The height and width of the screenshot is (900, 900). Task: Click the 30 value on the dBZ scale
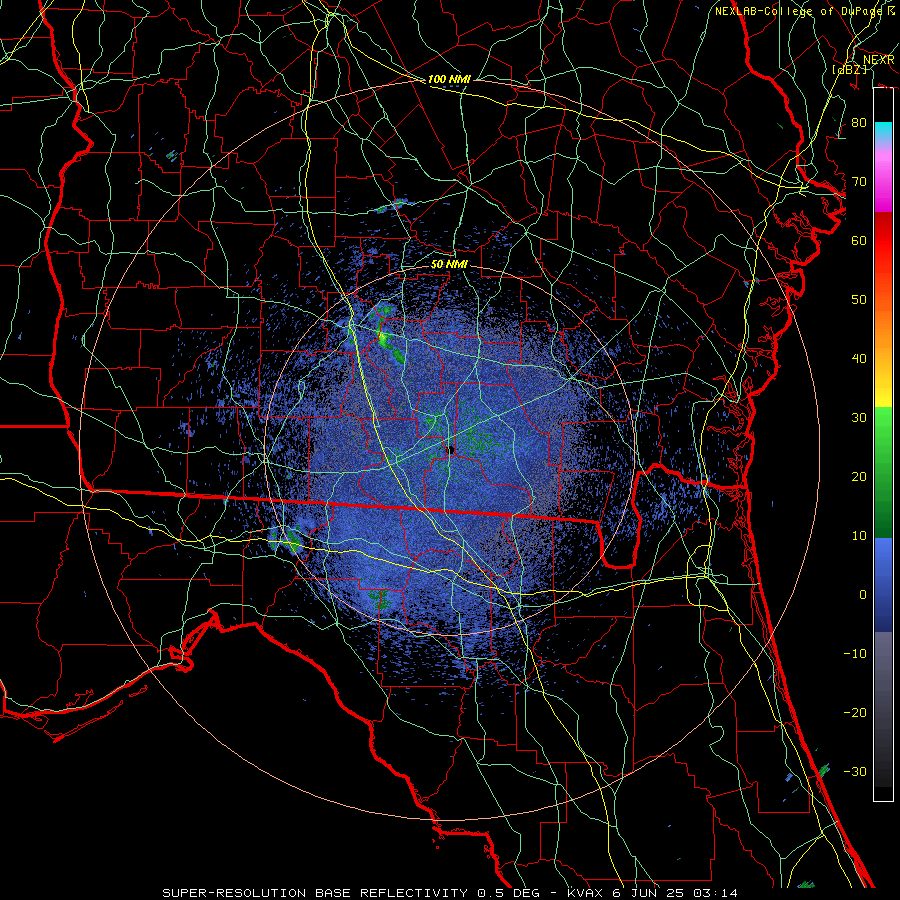coord(859,418)
